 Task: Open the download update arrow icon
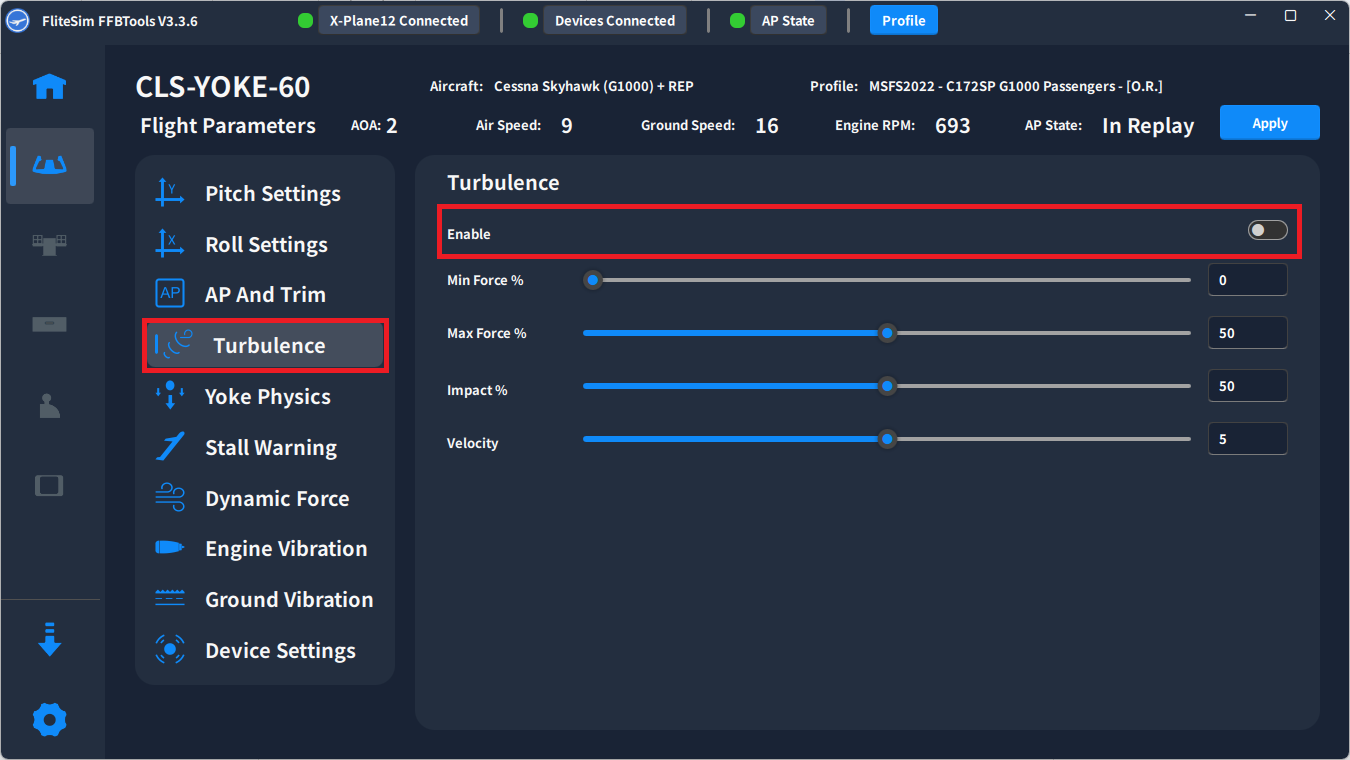(x=50, y=639)
